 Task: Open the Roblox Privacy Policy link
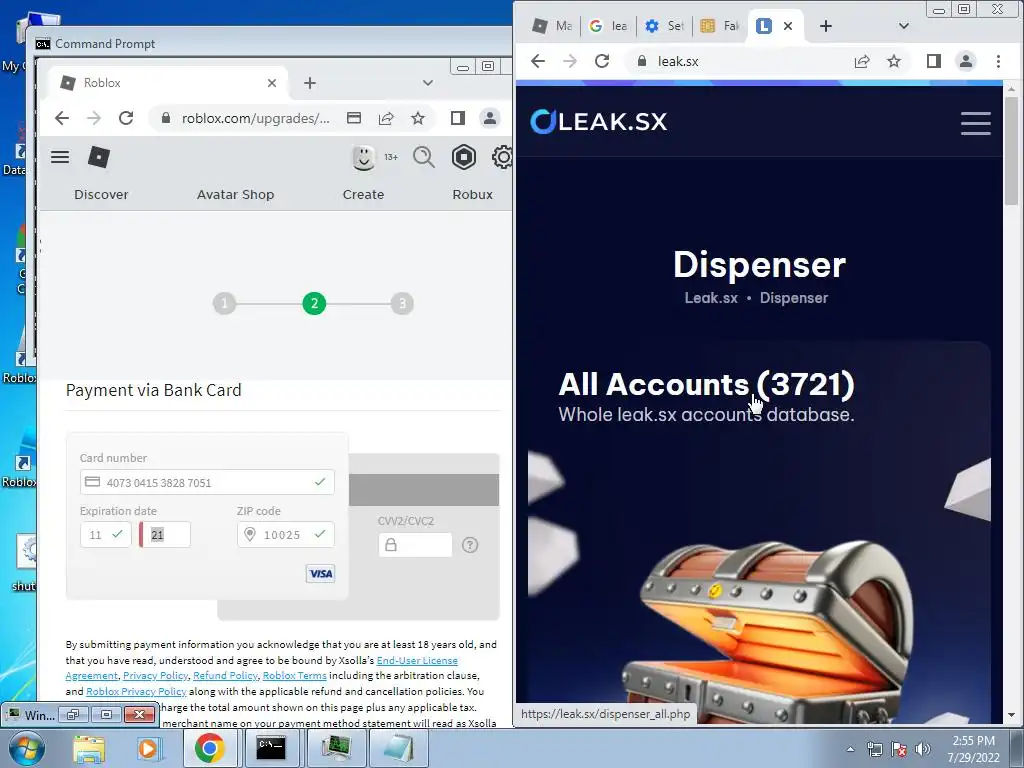[136, 691]
